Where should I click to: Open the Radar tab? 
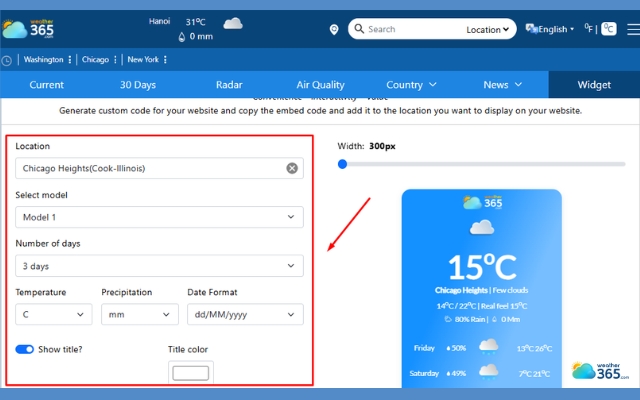click(x=229, y=85)
